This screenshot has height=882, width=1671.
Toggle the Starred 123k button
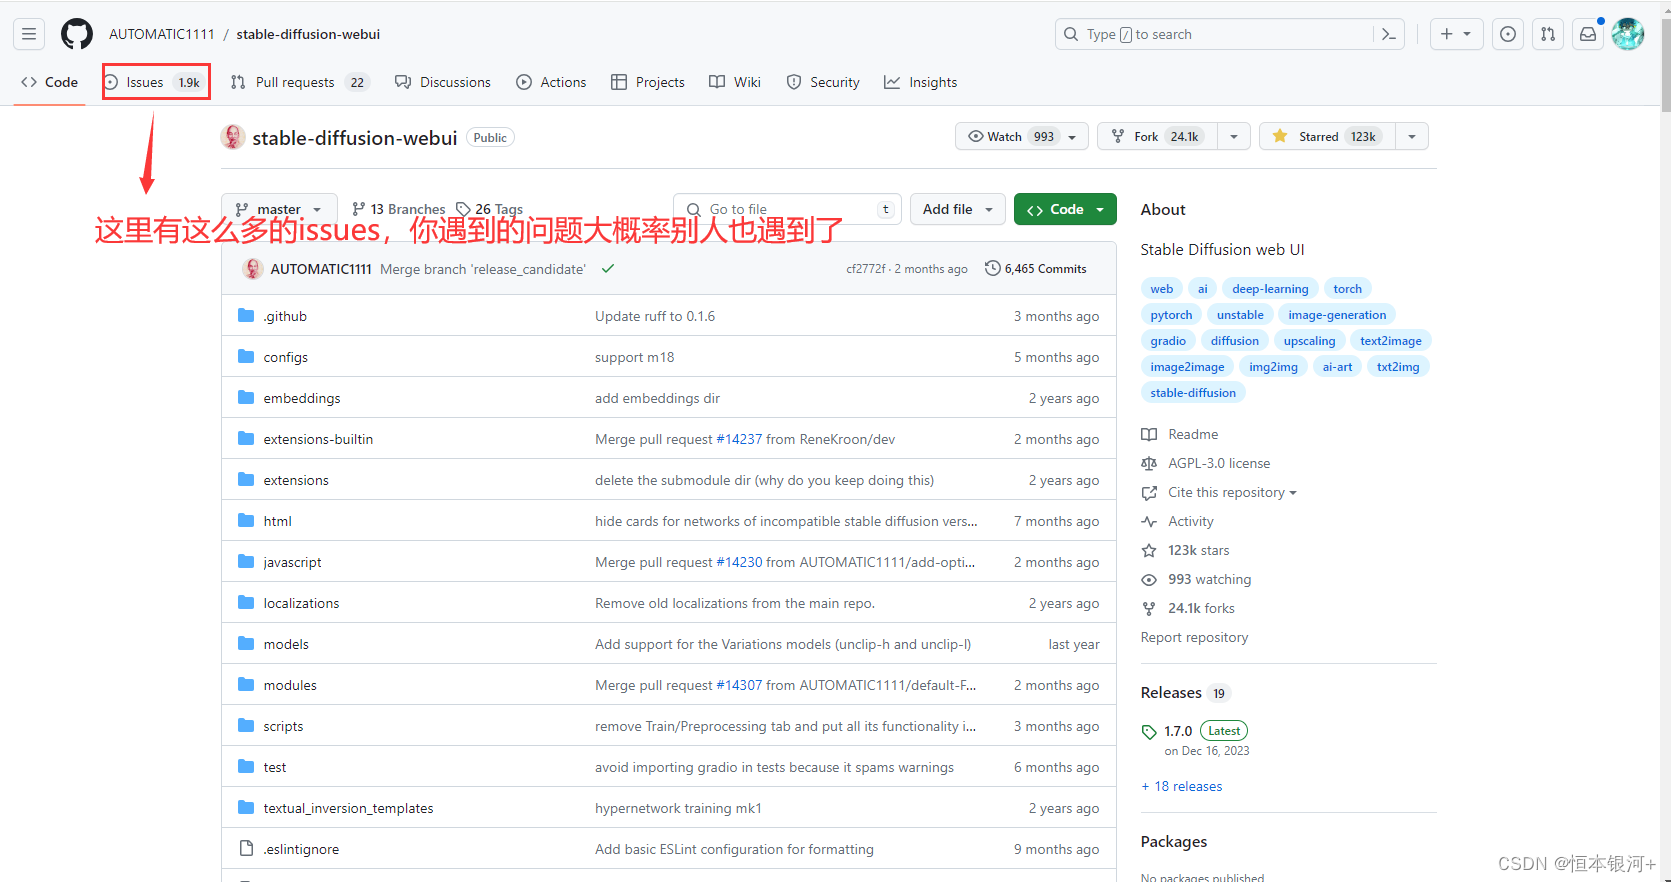(x=1327, y=136)
